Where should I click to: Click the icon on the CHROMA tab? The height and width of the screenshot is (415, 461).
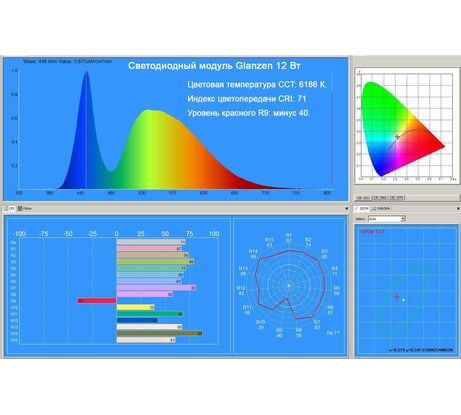[374, 209]
